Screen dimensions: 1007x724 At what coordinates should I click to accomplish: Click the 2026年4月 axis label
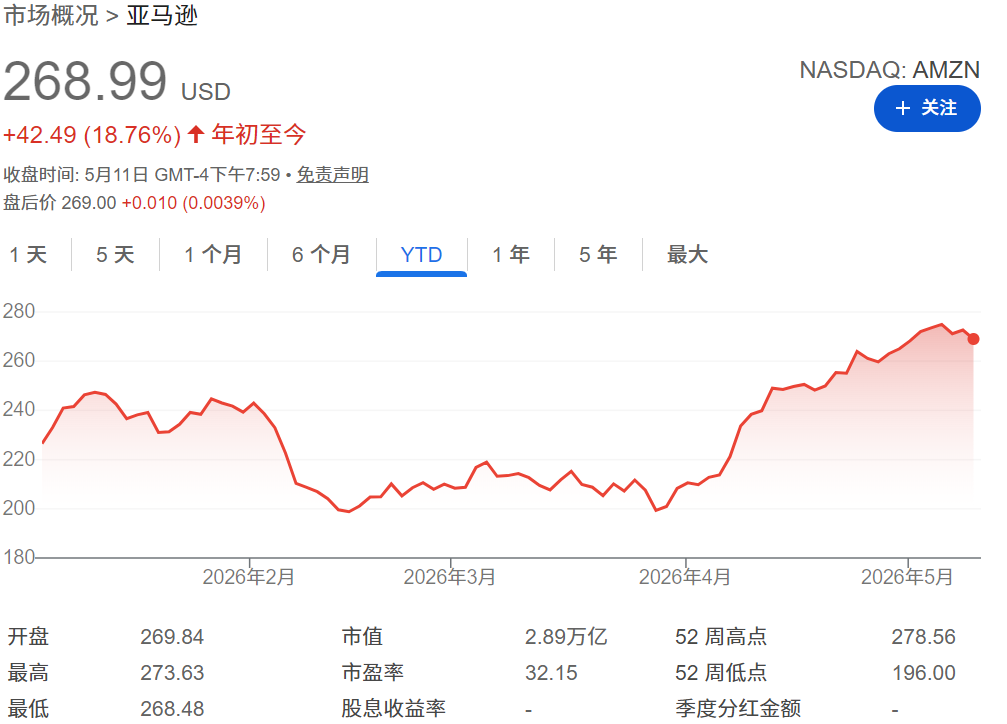(x=685, y=577)
